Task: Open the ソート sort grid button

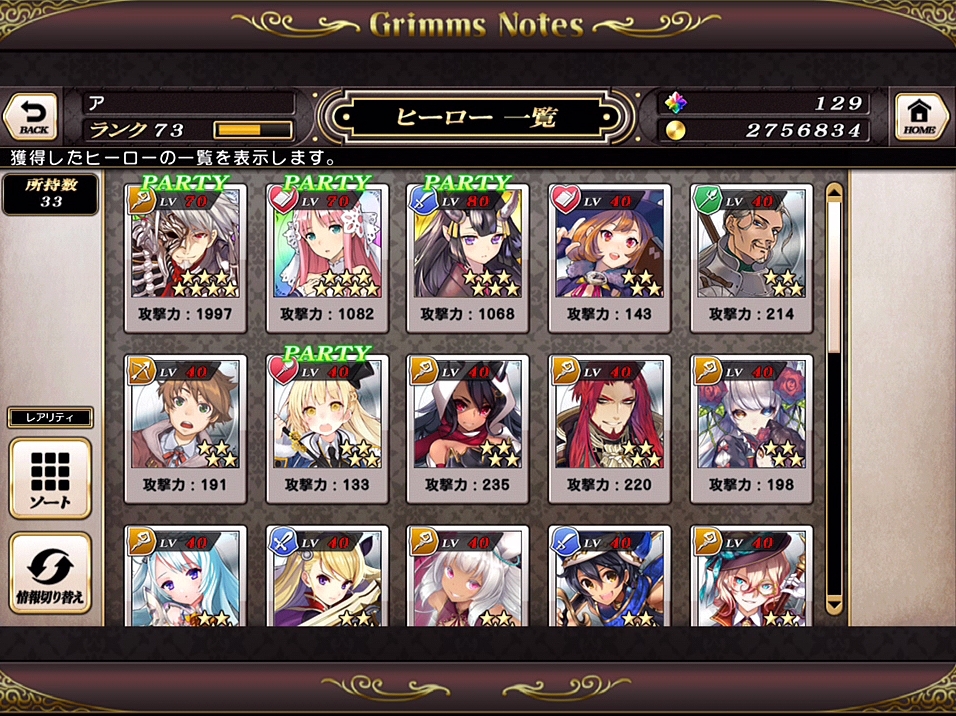Action: [50, 479]
